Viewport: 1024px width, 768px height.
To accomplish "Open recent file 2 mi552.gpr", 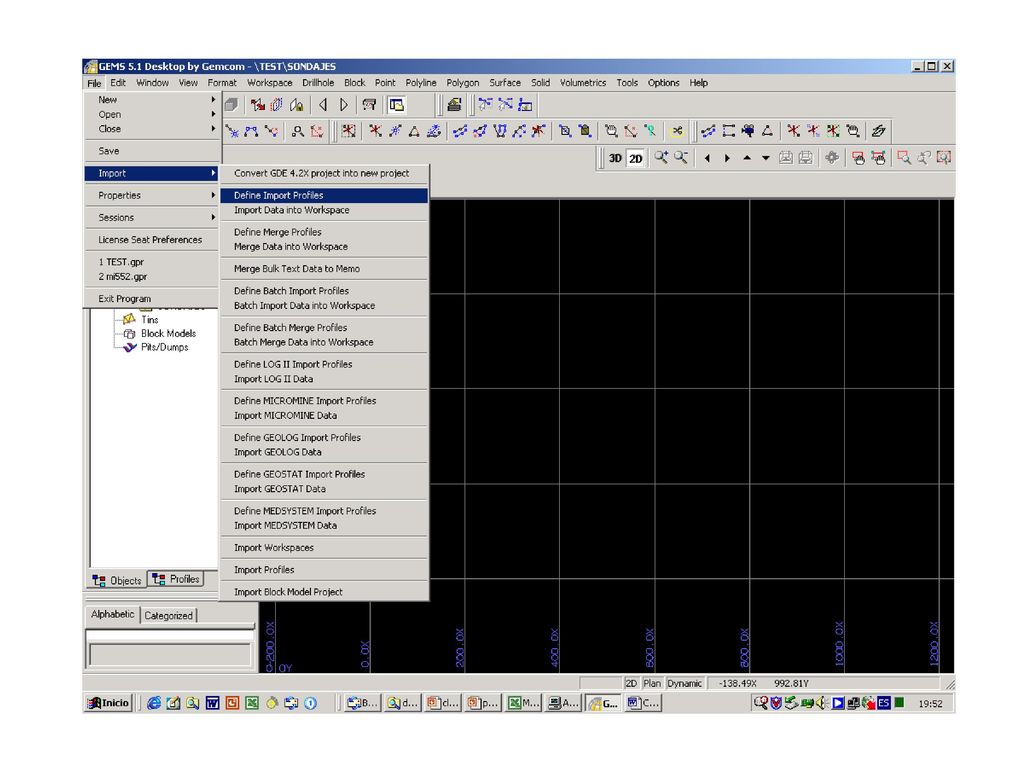I will tap(153, 276).
